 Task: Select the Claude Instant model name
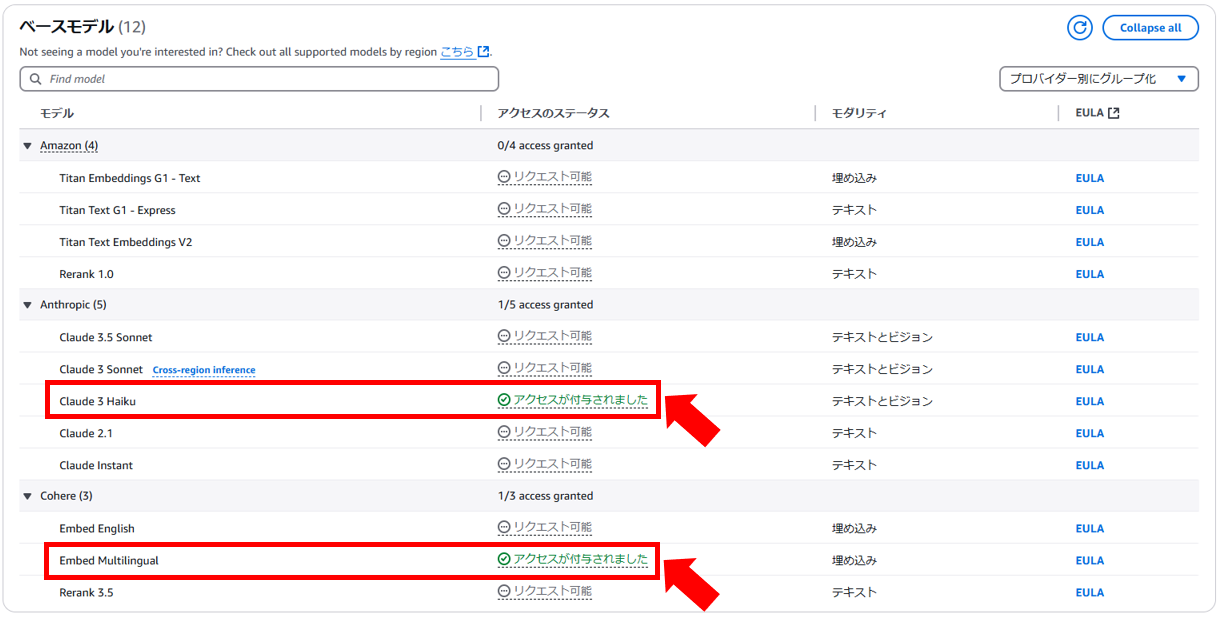click(x=96, y=465)
